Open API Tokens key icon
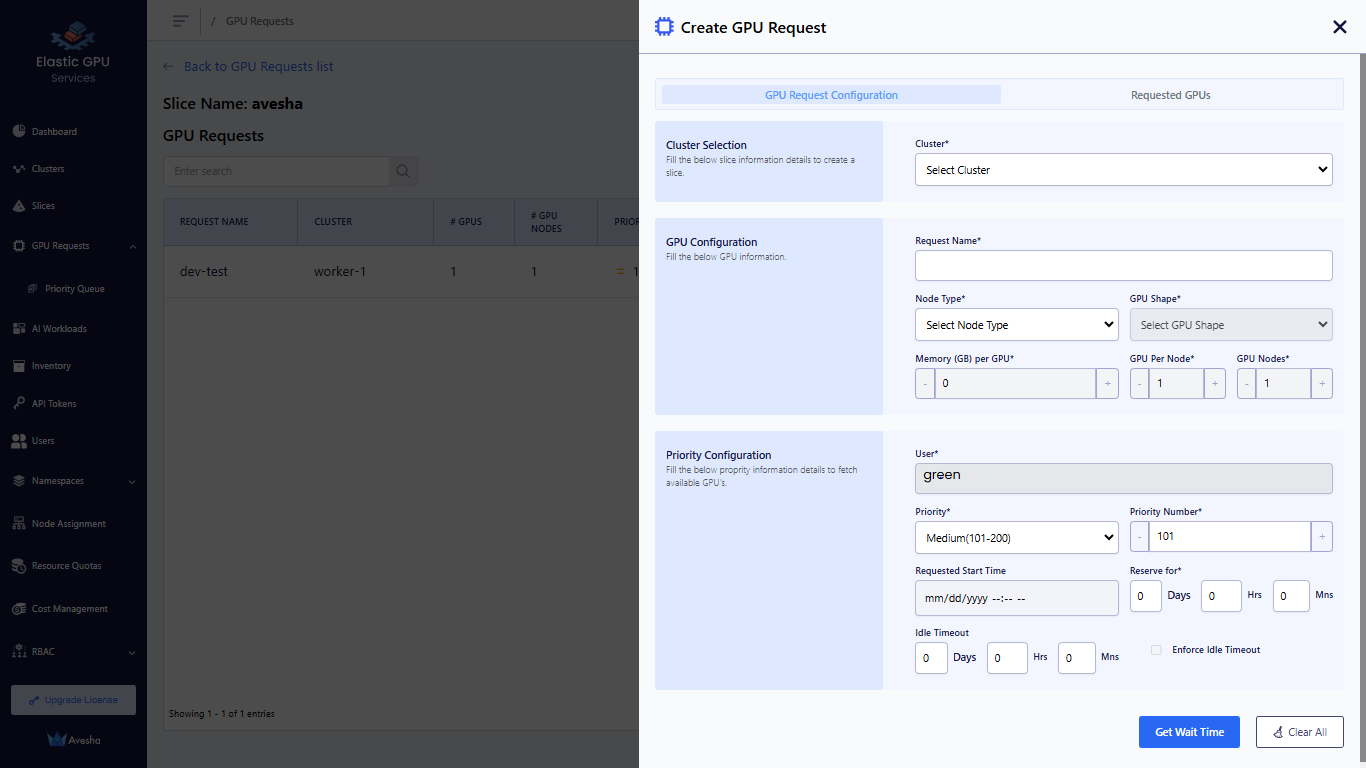 pyautogui.click(x=19, y=404)
